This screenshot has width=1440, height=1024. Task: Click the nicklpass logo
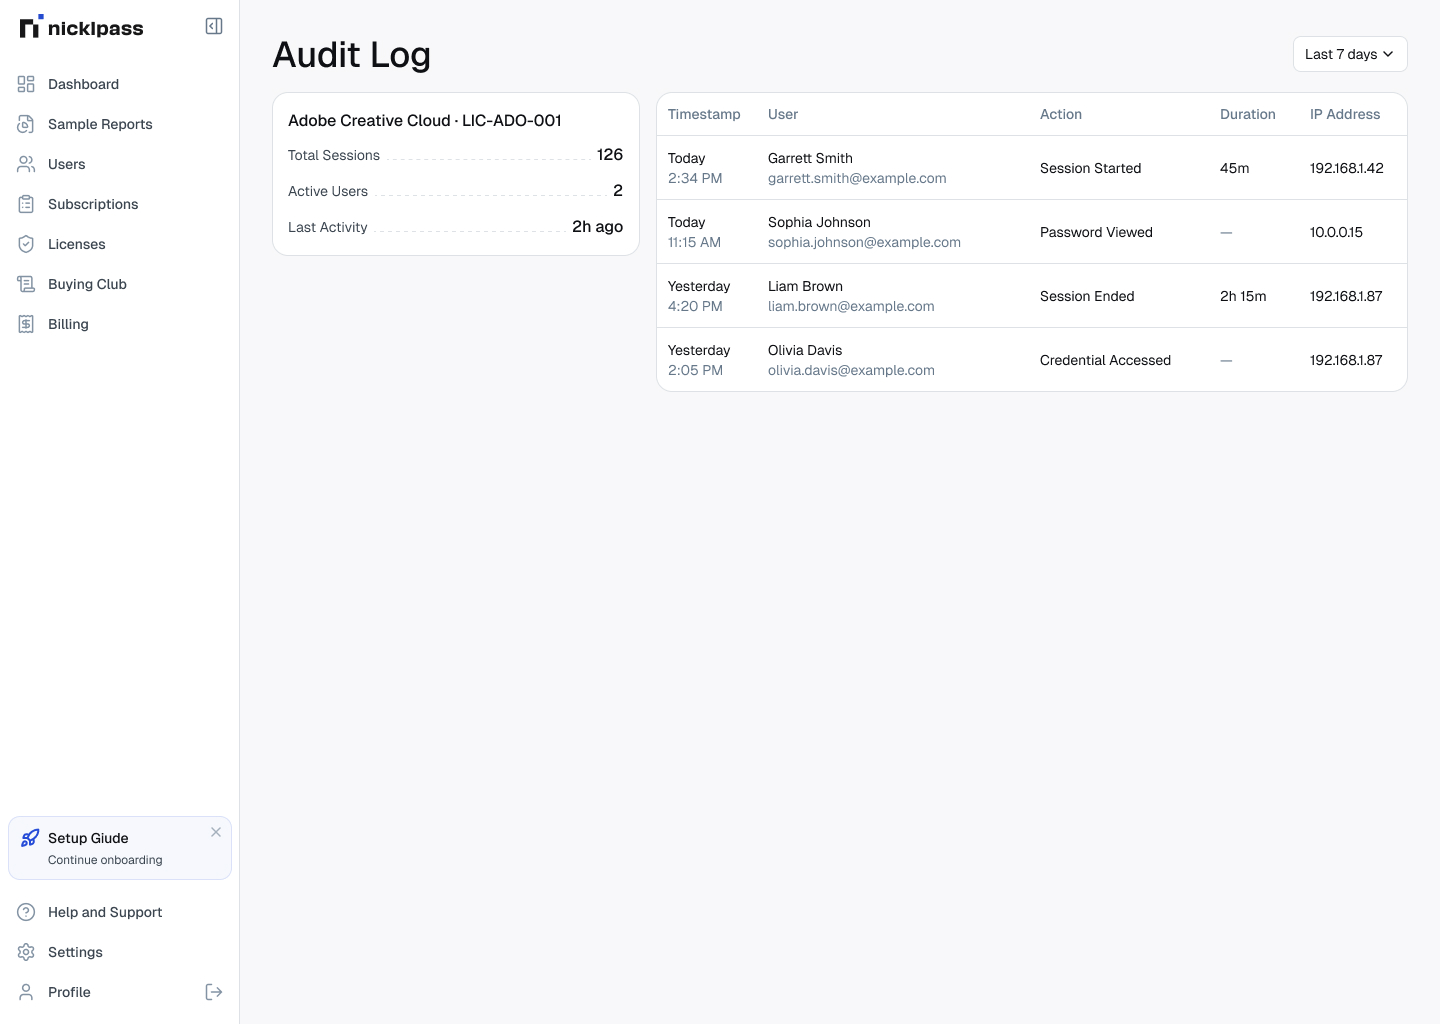pos(82,27)
